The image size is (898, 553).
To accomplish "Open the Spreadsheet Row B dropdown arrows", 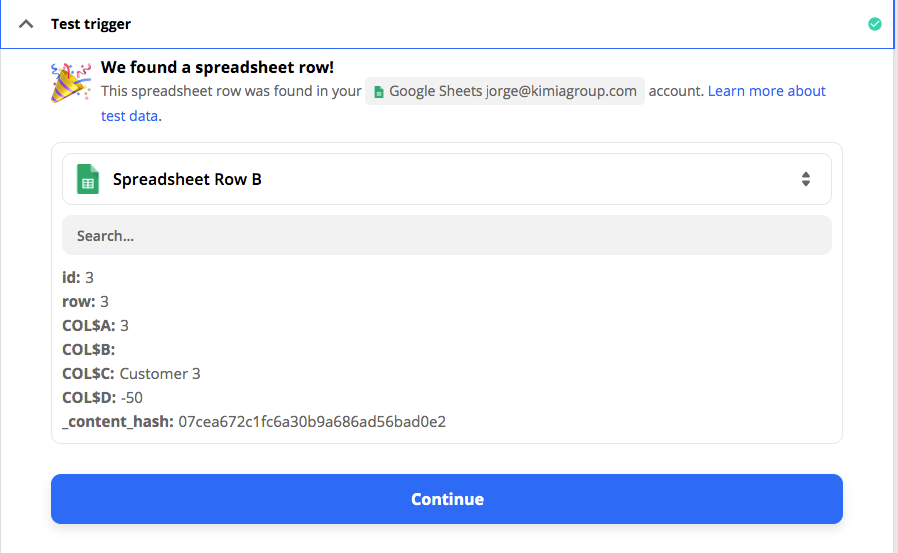I will [x=805, y=179].
